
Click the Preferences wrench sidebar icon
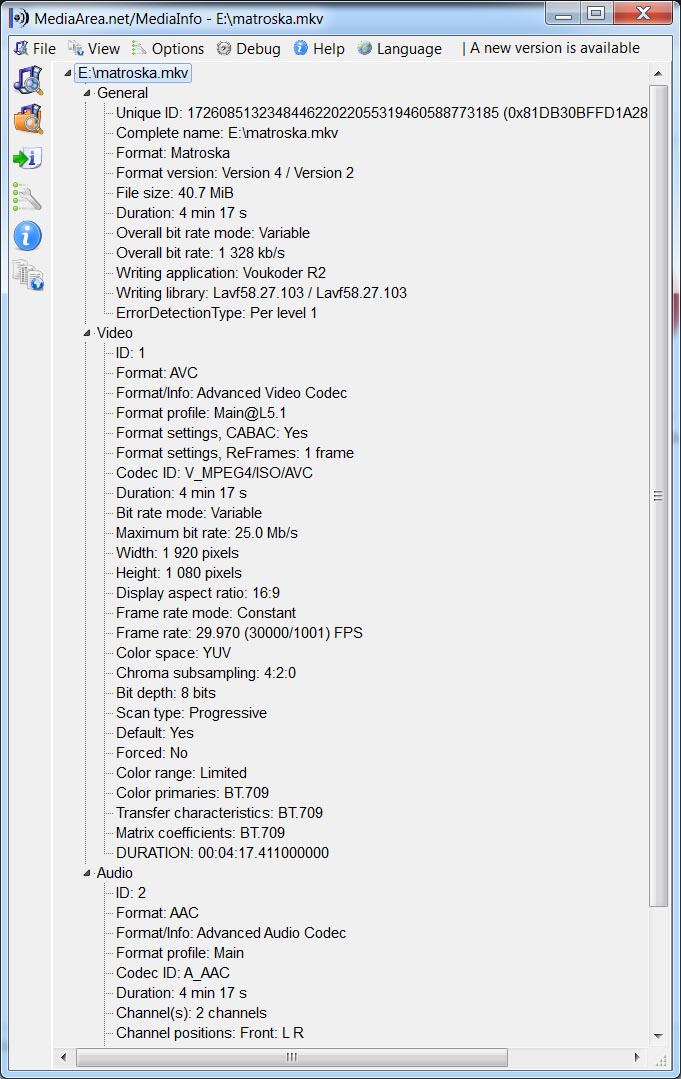[28, 197]
